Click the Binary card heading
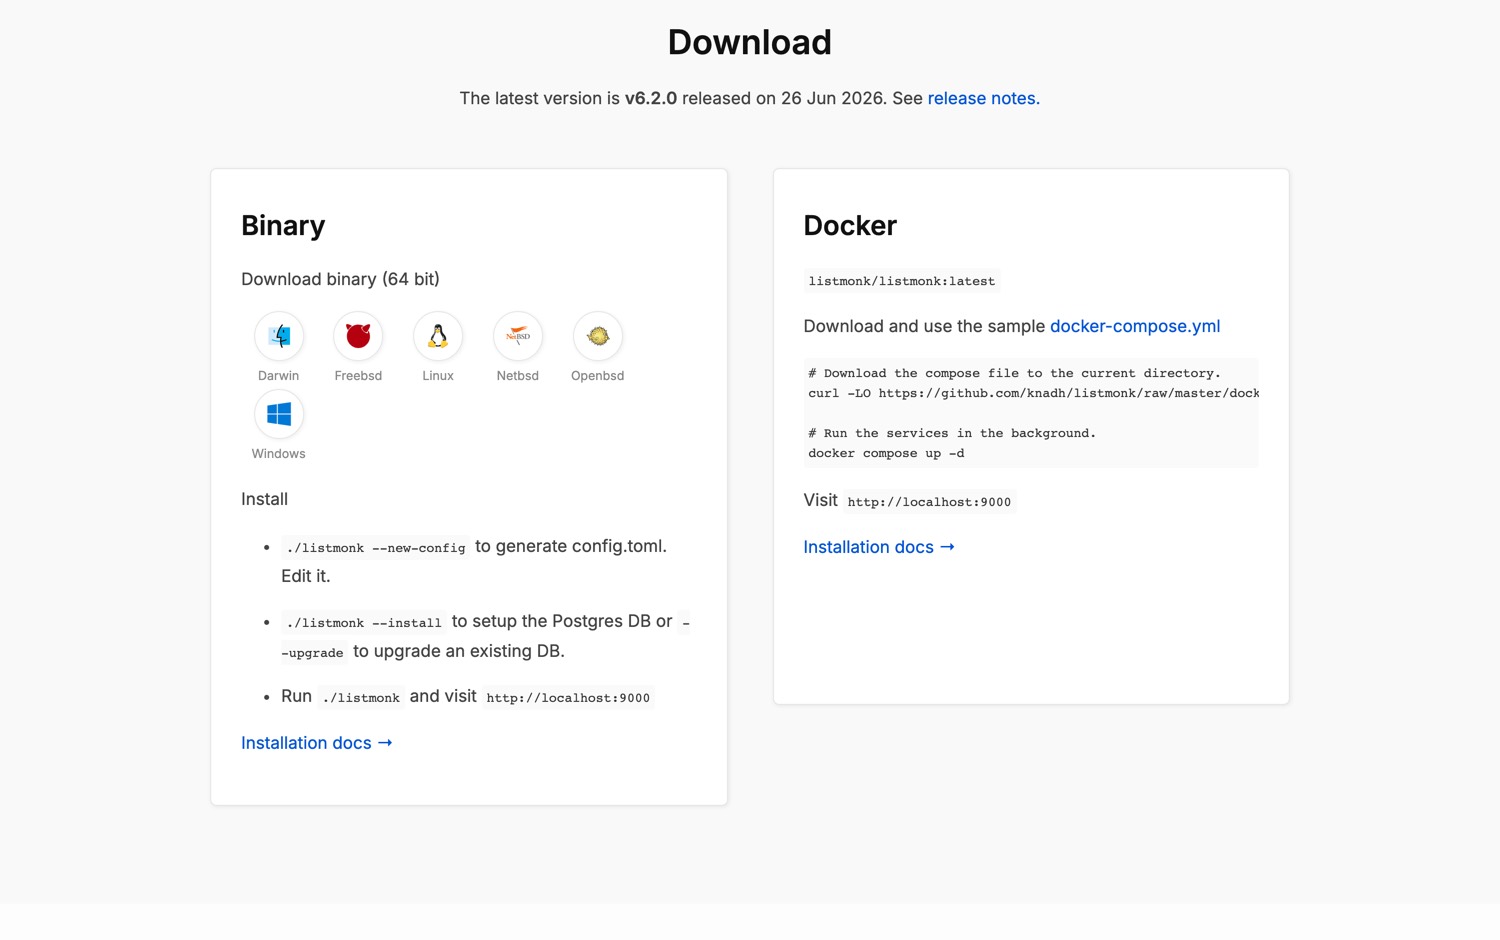This screenshot has width=1500, height=940. click(283, 226)
